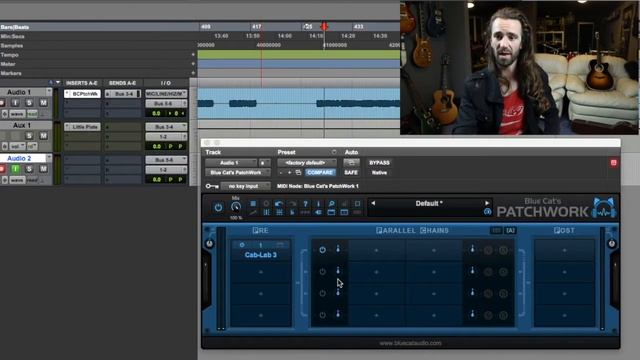Viewport: 640px width, 360px height.
Task: Mute the Audio 1 track
Action: point(43,103)
